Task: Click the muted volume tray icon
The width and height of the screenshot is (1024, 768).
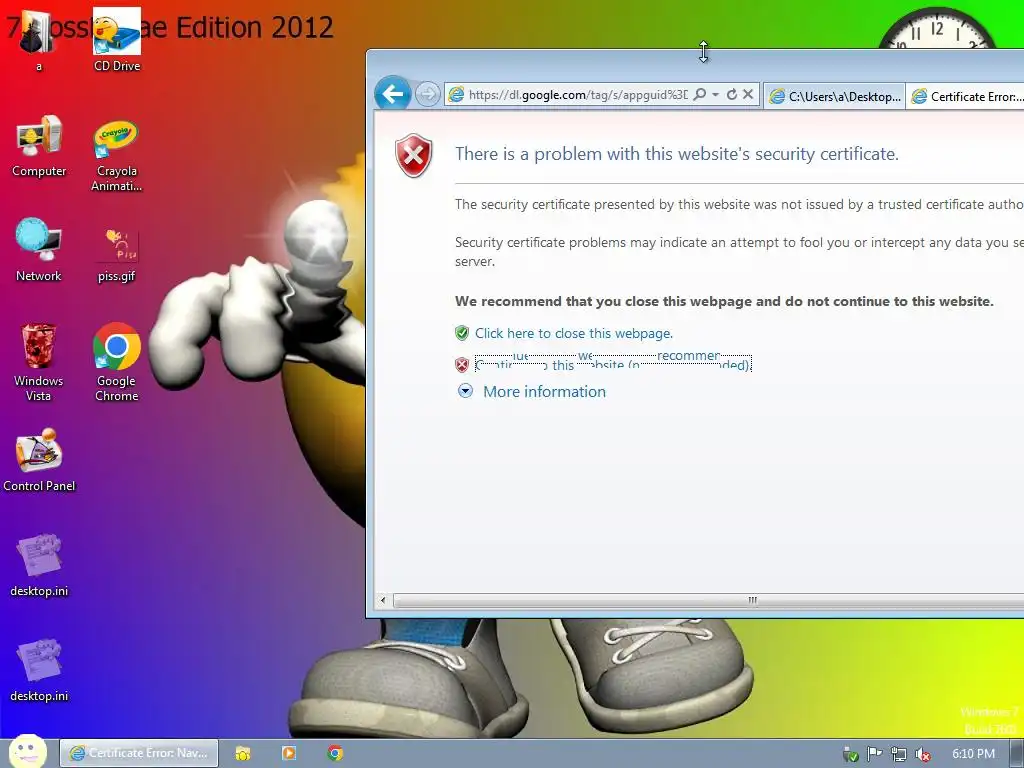Action: pyautogui.click(x=923, y=754)
